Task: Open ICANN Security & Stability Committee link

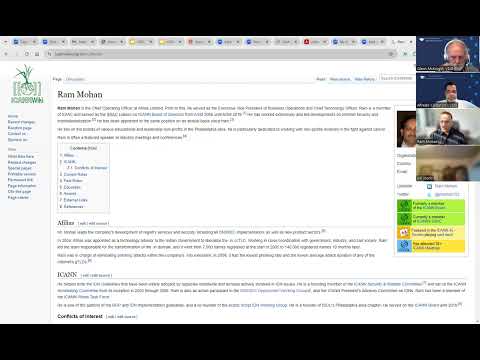Action: click(388, 284)
